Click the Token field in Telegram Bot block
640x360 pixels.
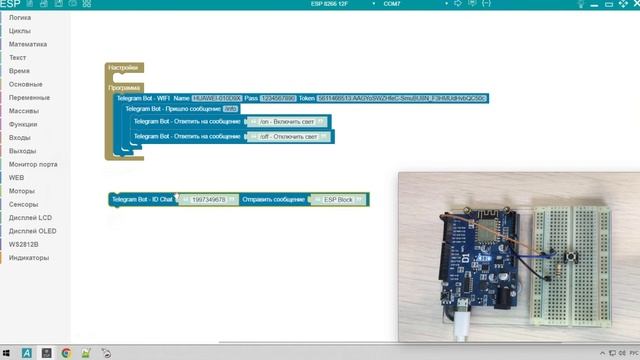pos(402,98)
